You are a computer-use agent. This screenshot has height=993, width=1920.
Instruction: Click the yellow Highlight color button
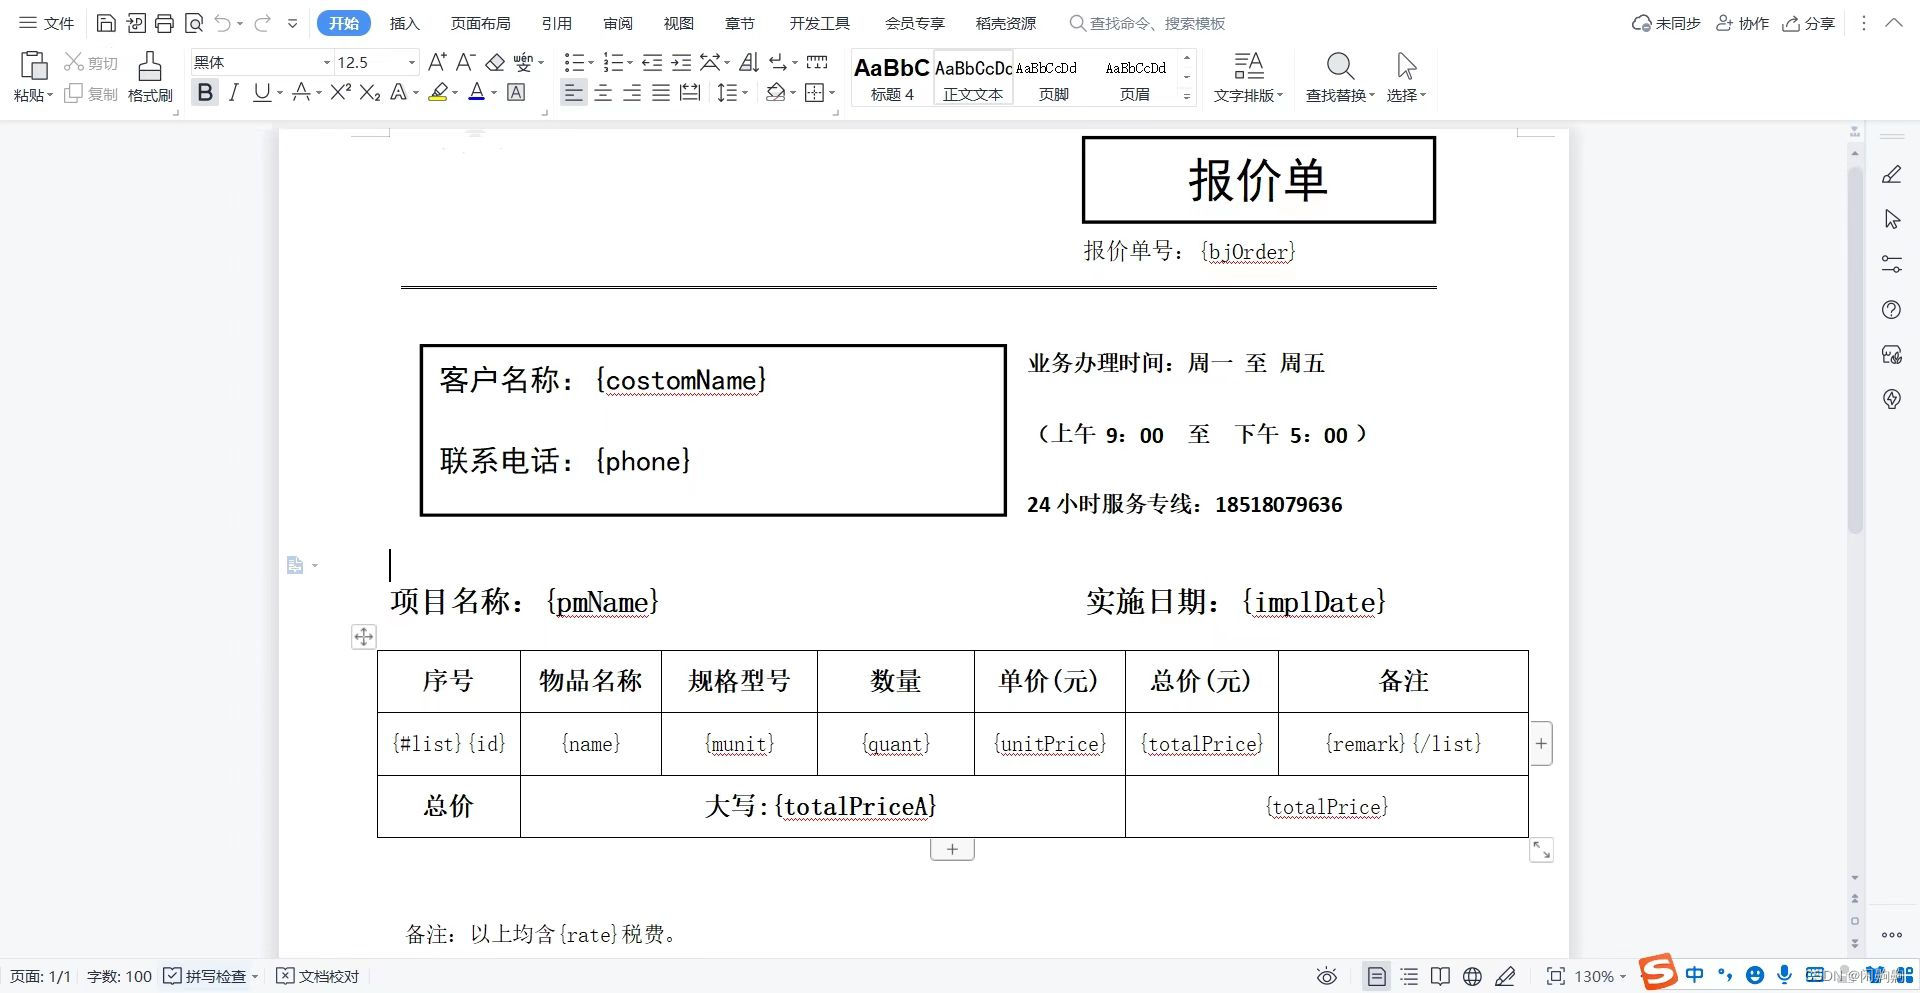tap(438, 93)
